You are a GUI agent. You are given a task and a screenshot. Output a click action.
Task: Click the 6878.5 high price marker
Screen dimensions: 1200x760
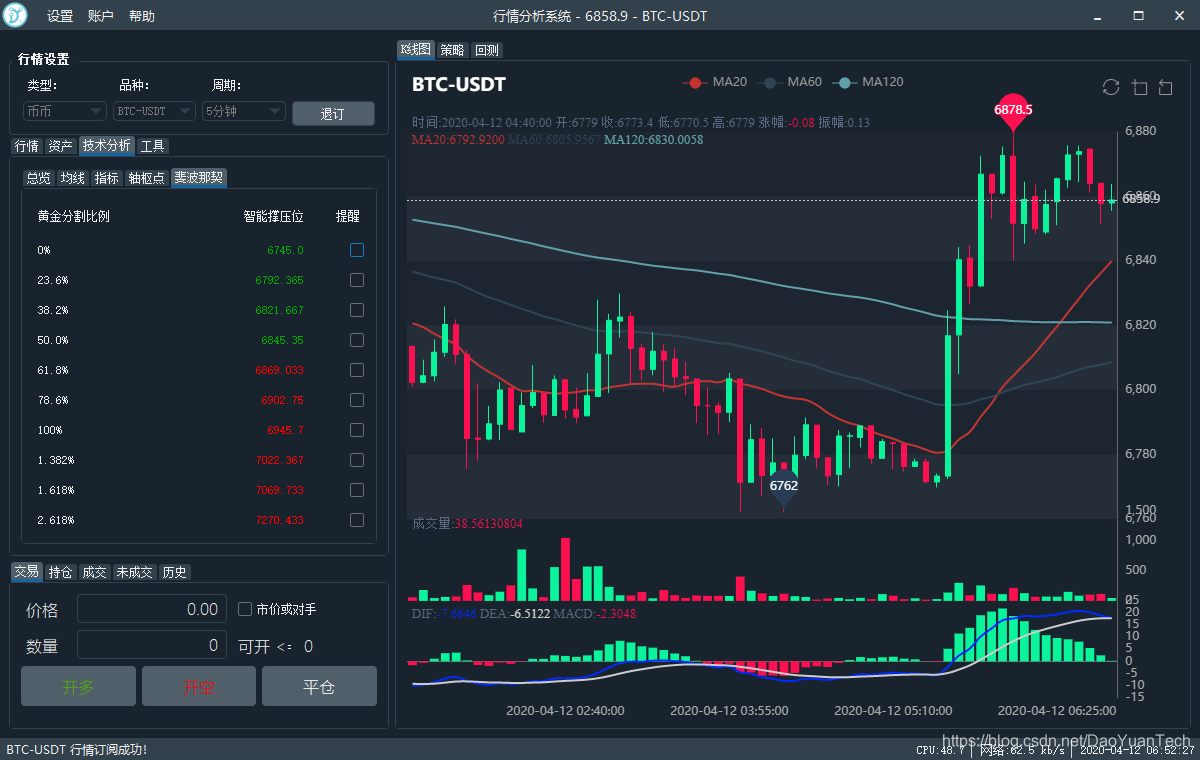click(x=1013, y=109)
